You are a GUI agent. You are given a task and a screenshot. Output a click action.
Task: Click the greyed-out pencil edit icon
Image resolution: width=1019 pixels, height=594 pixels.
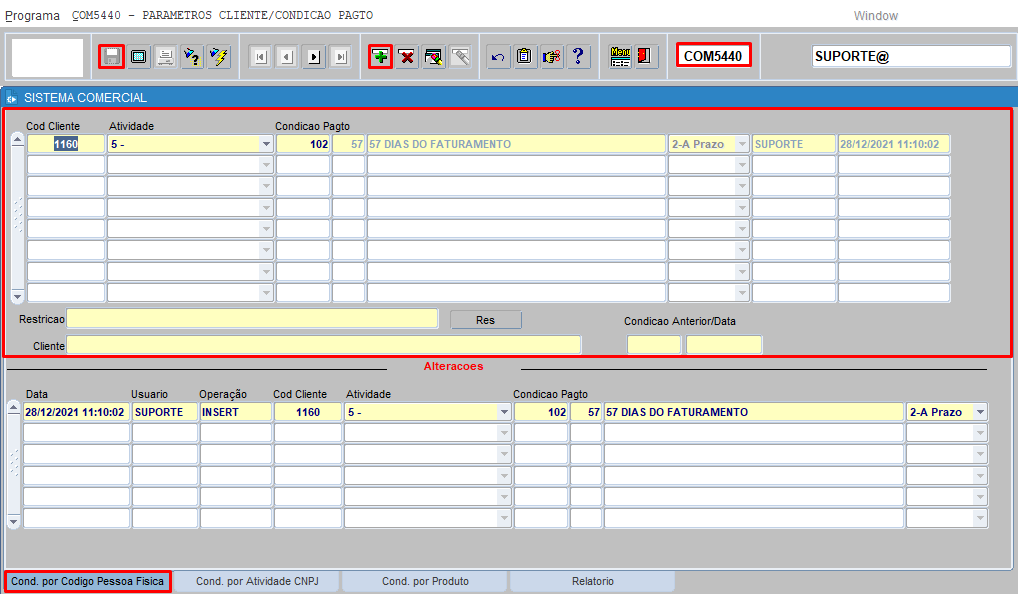[x=460, y=57]
